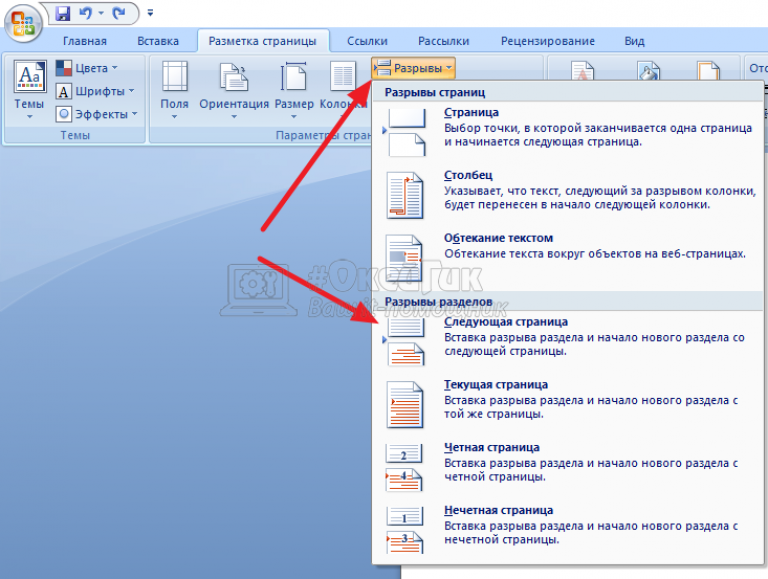768x579 pixels.
Task: Switch to the Вставка tab
Action: click(158, 41)
